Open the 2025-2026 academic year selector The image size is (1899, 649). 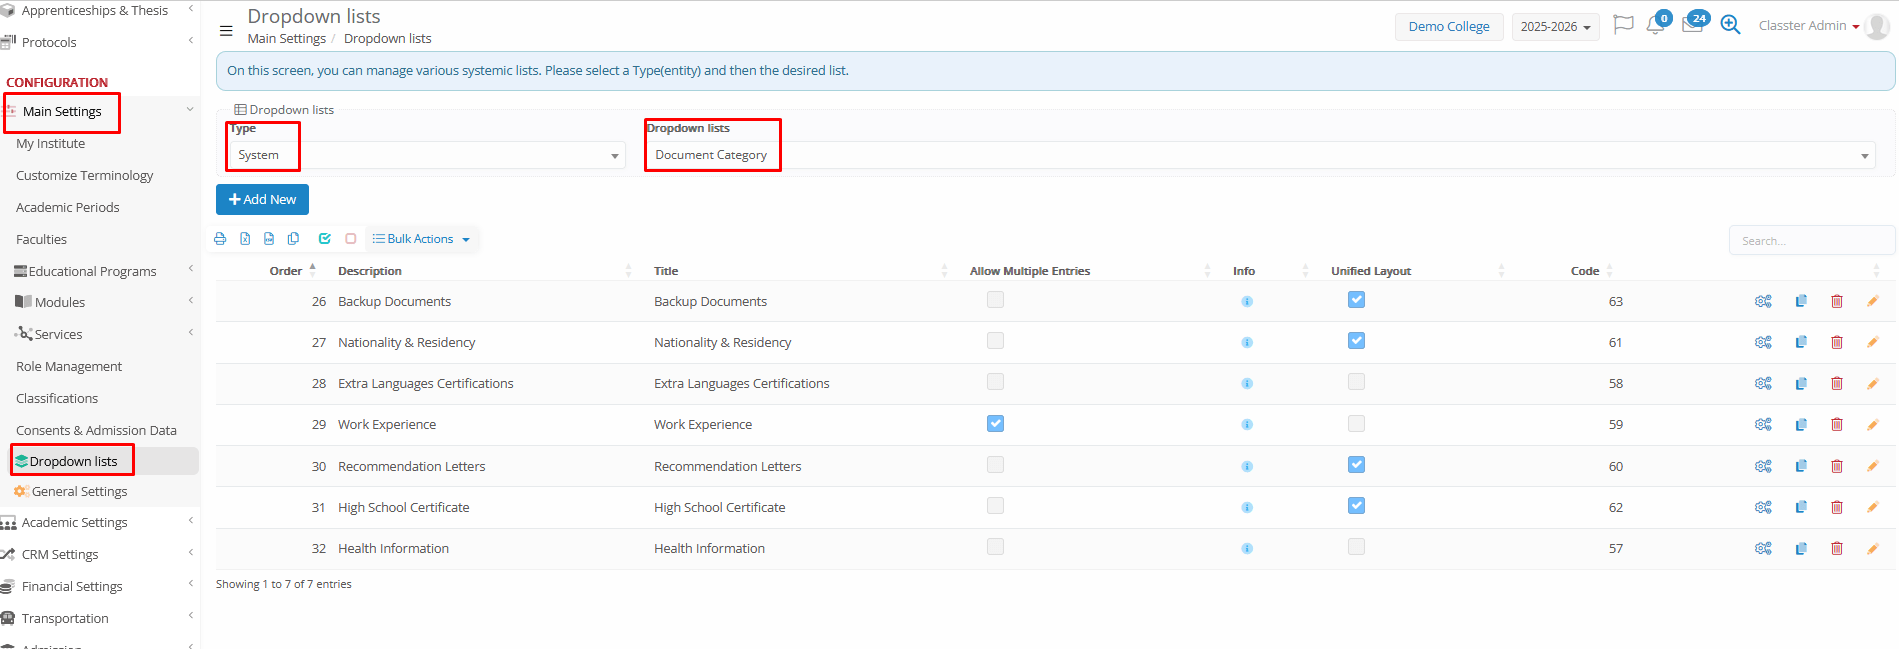coord(1555,27)
